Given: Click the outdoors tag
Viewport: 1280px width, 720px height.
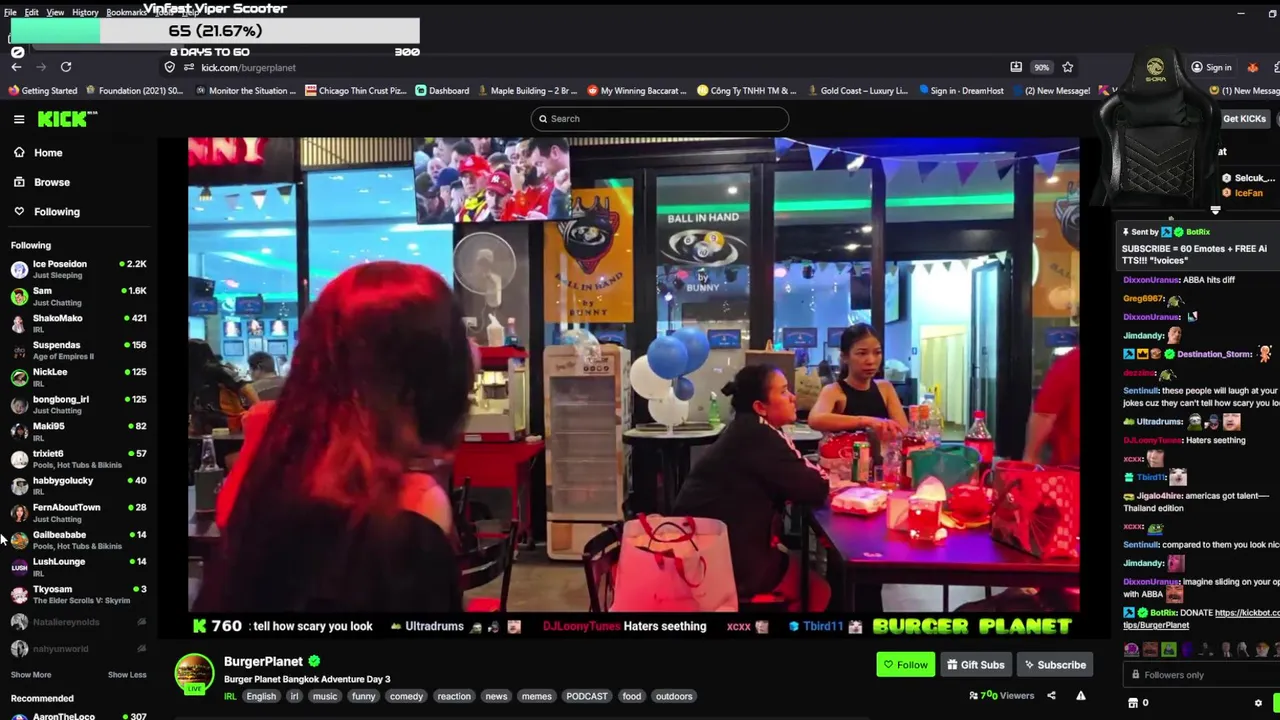Looking at the screenshot, I should pos(674,696).
